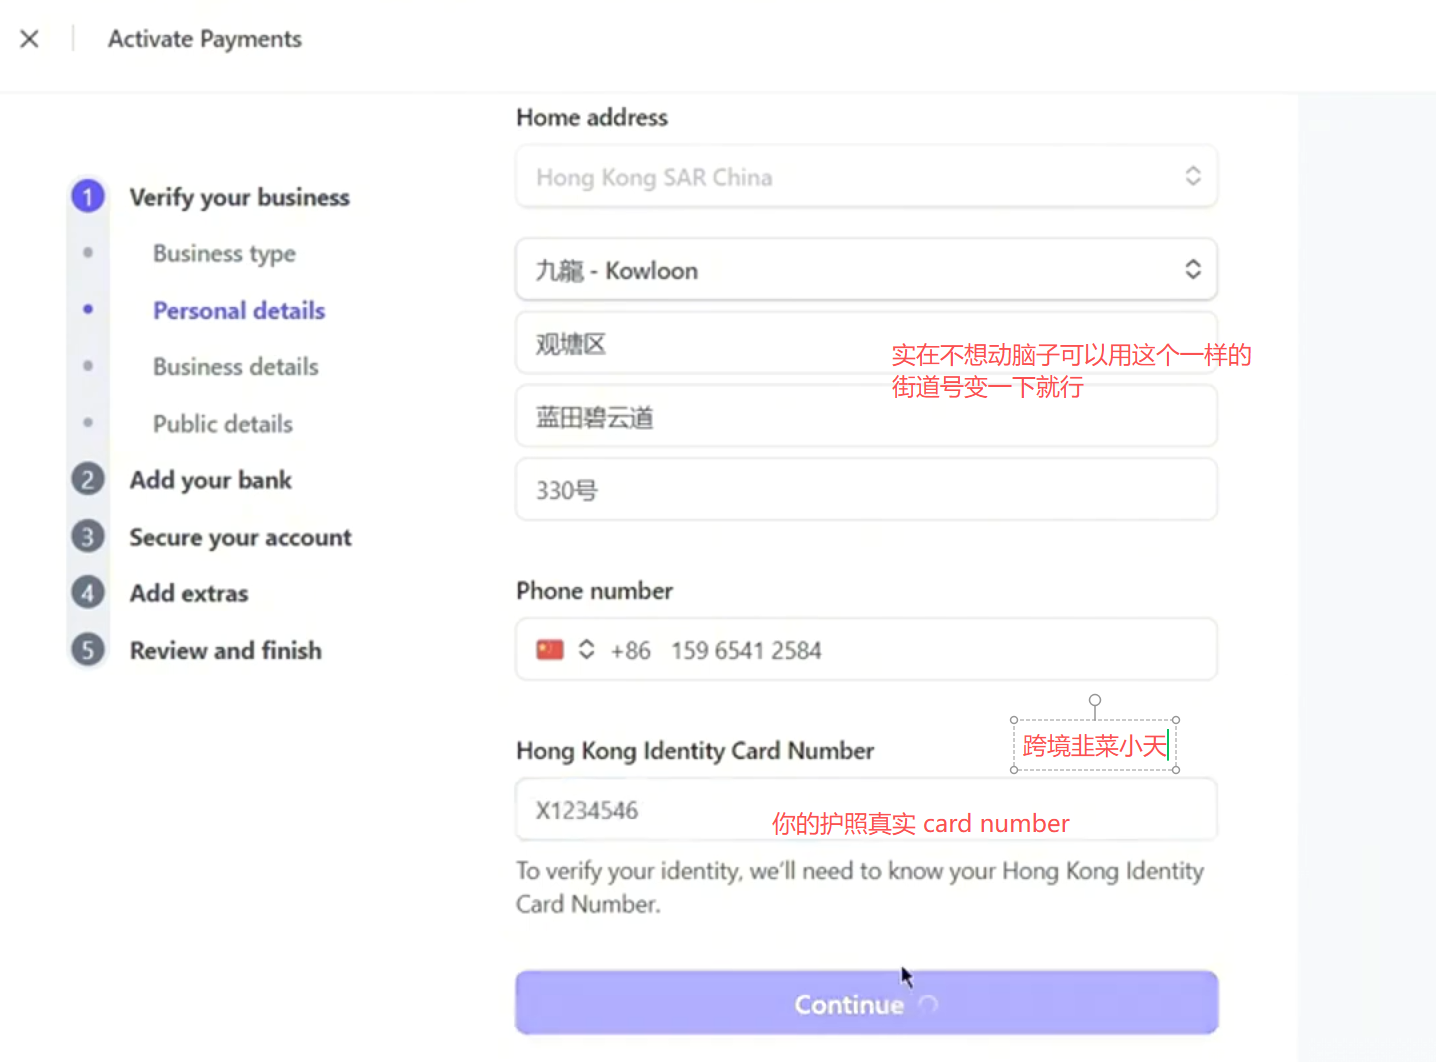Open the Hong Kong SAR China country dropdown
Screen dimensions: 1436x1062
click(866, 177)
